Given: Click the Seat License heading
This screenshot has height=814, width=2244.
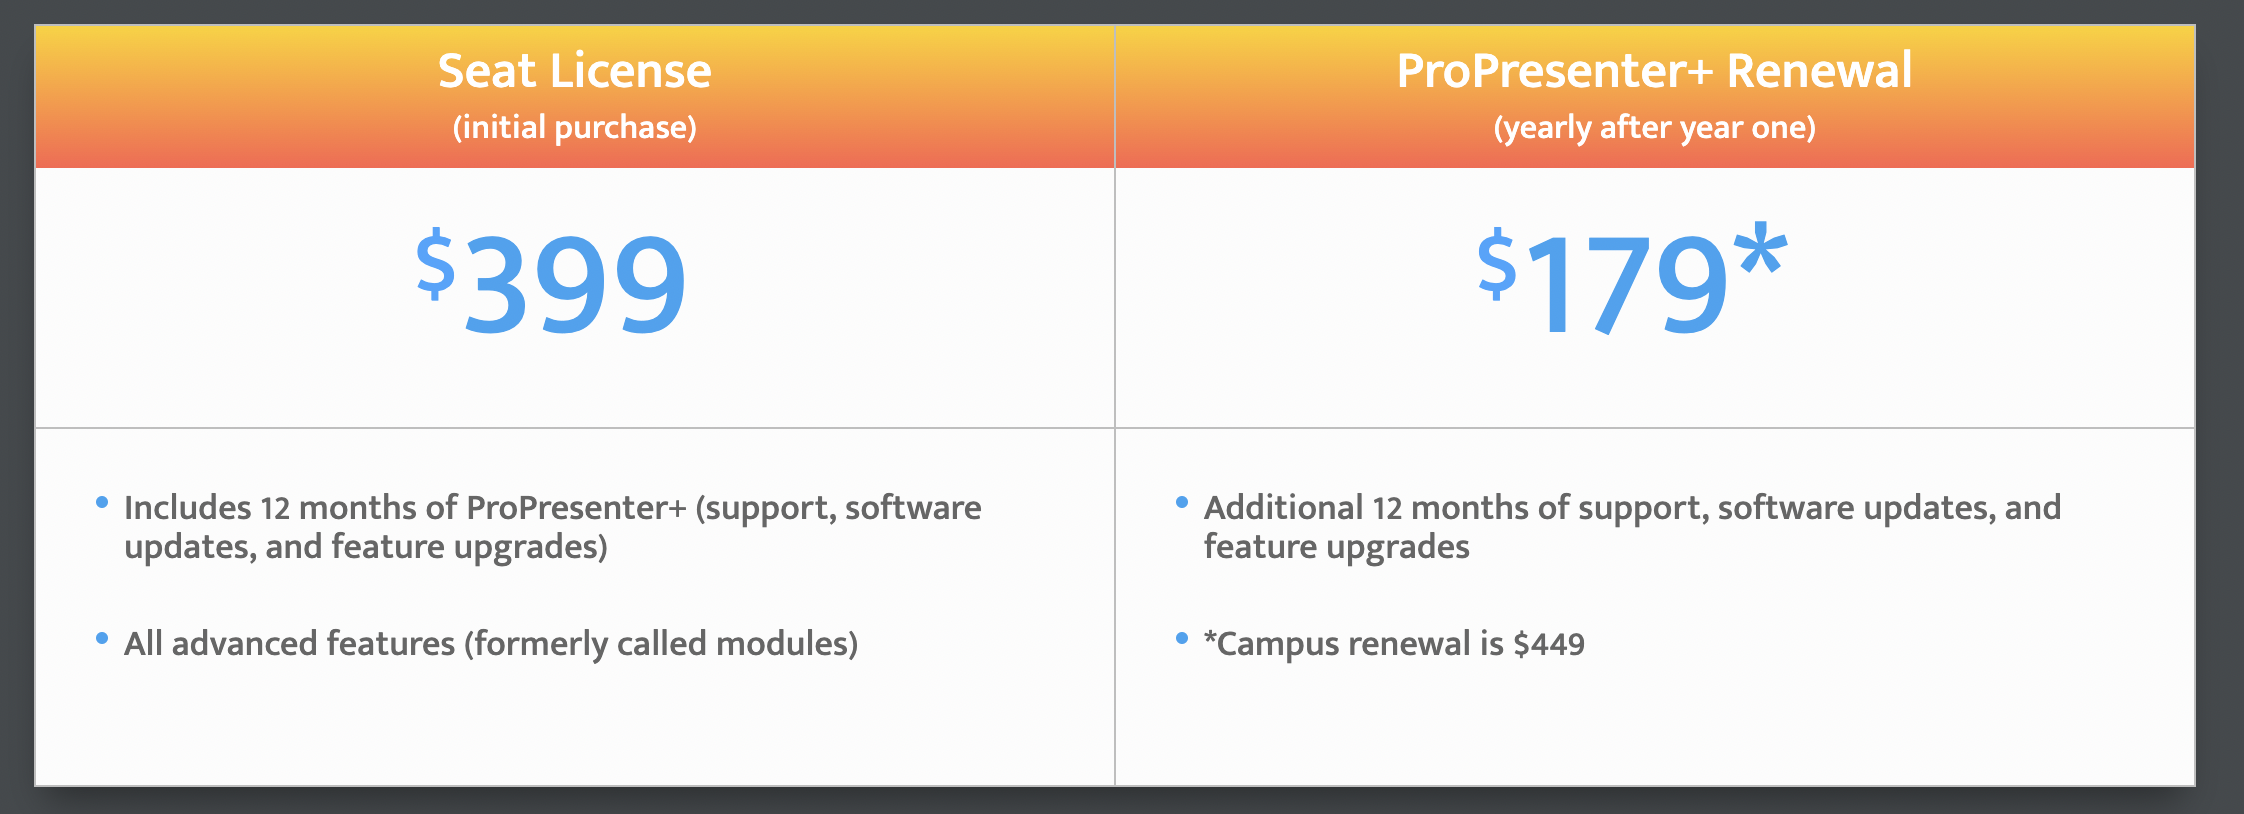Looking at the screenshot, I should click(x=574, y=71).
